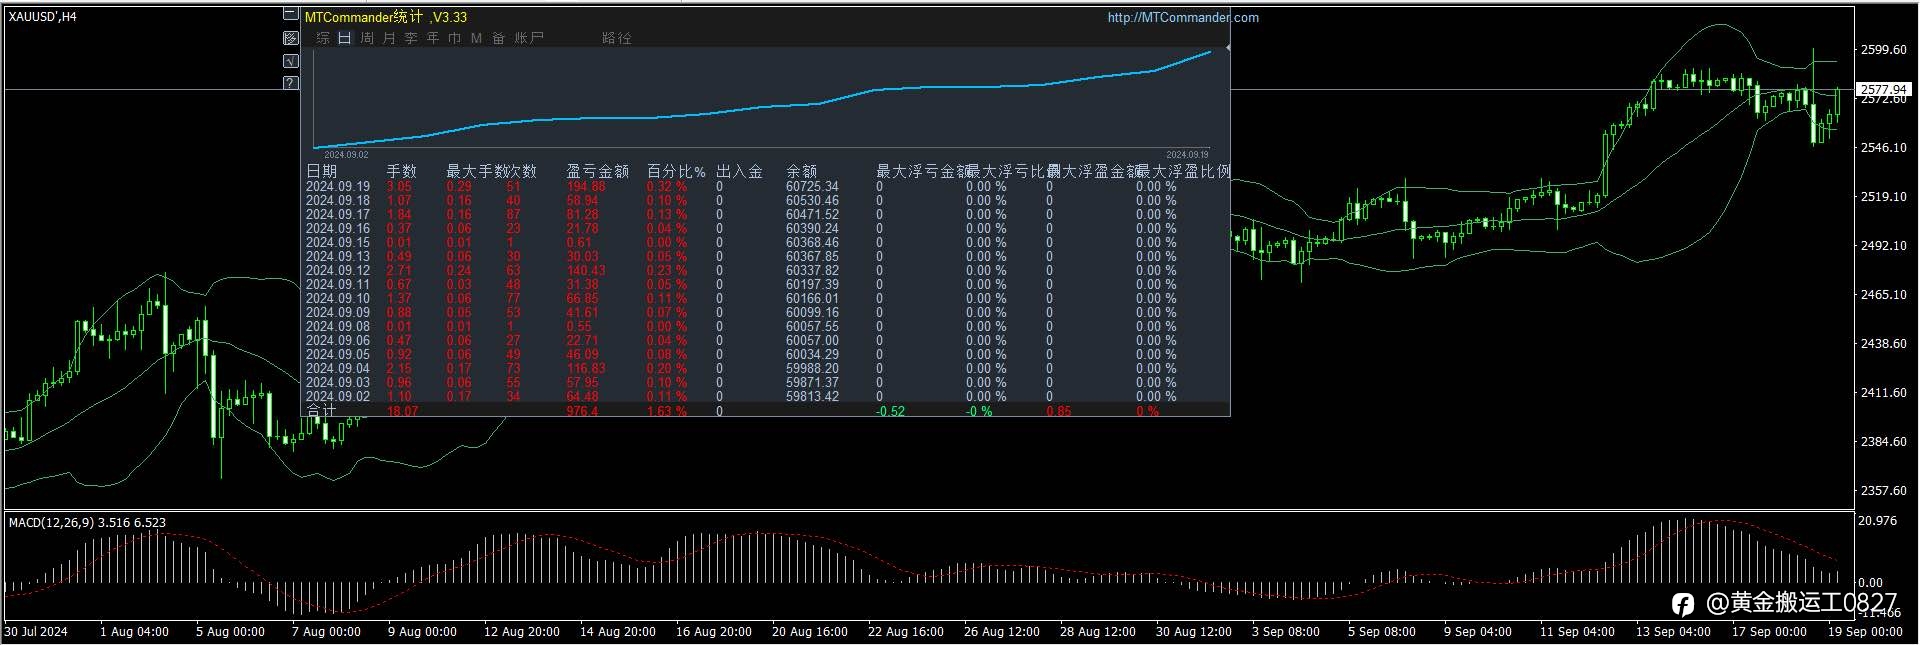
Task: Click profit amount 194.88
Action: pos(586,187)
